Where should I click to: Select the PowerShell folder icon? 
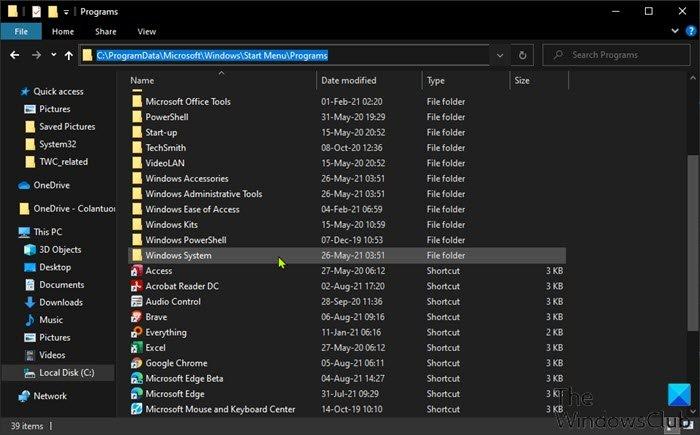[137, 117]
